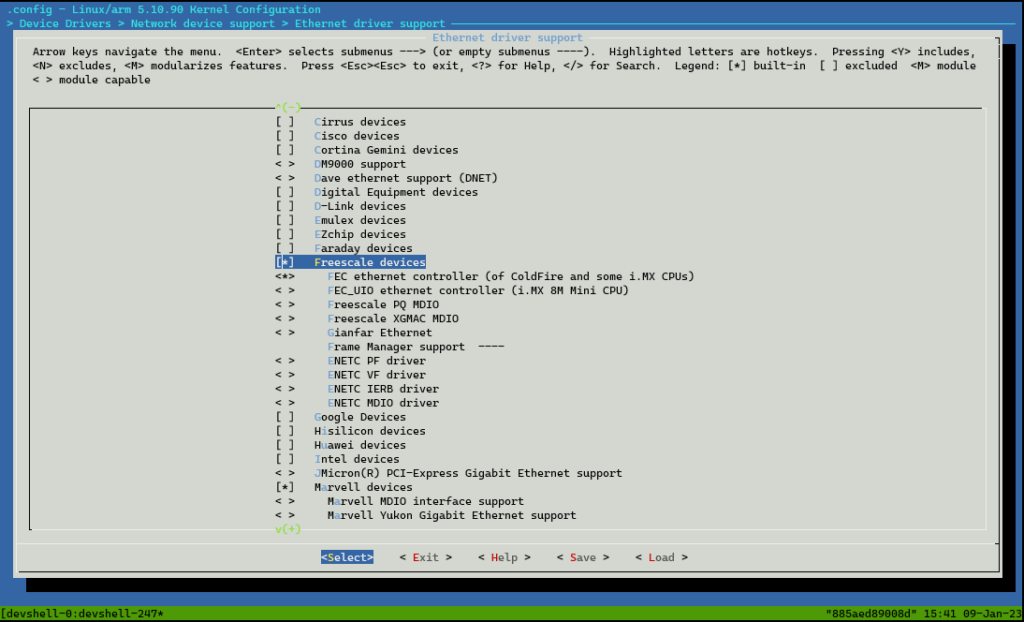Viewport: 1024px width, 622px height.
Task: Go to Device Drivers breadcrumb
Action: point(65,24)
